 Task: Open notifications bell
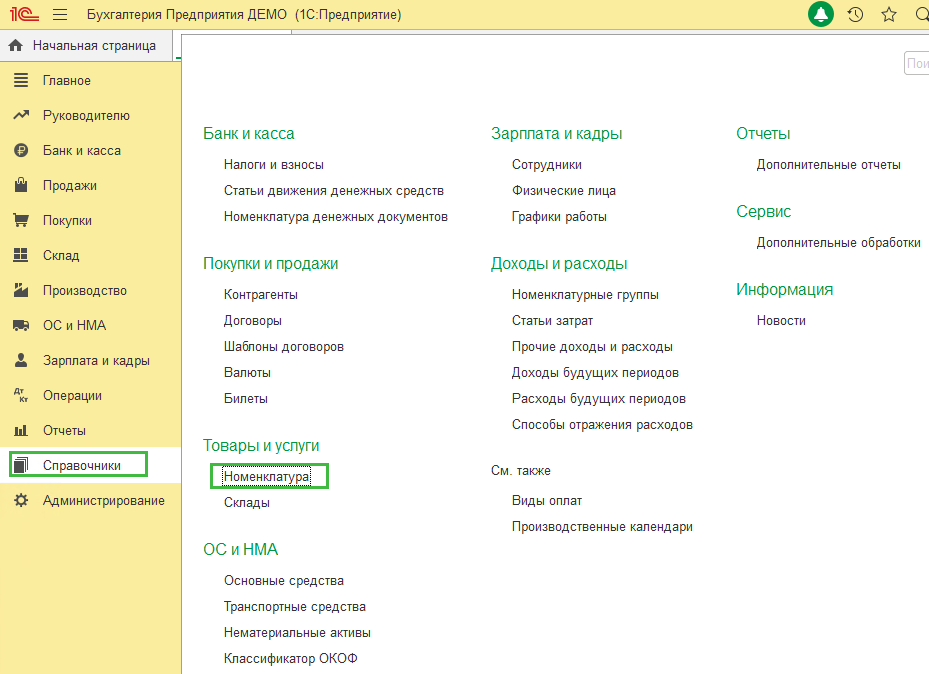pyautogui.click(x=821, y=14)
